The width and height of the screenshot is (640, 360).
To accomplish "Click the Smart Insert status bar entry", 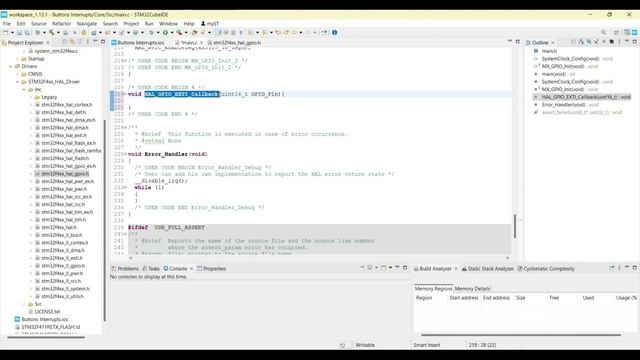I will pyautogui.click(x=427, y=345).
